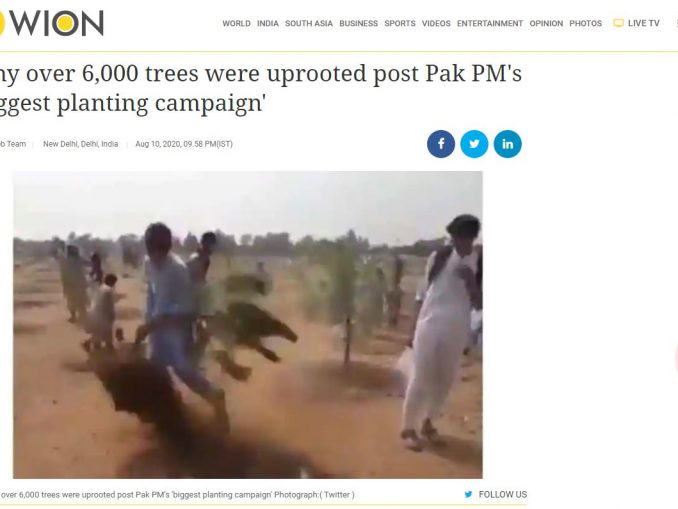Click the WION logo
Screen dimensions: 678x509
pos(51,23)
